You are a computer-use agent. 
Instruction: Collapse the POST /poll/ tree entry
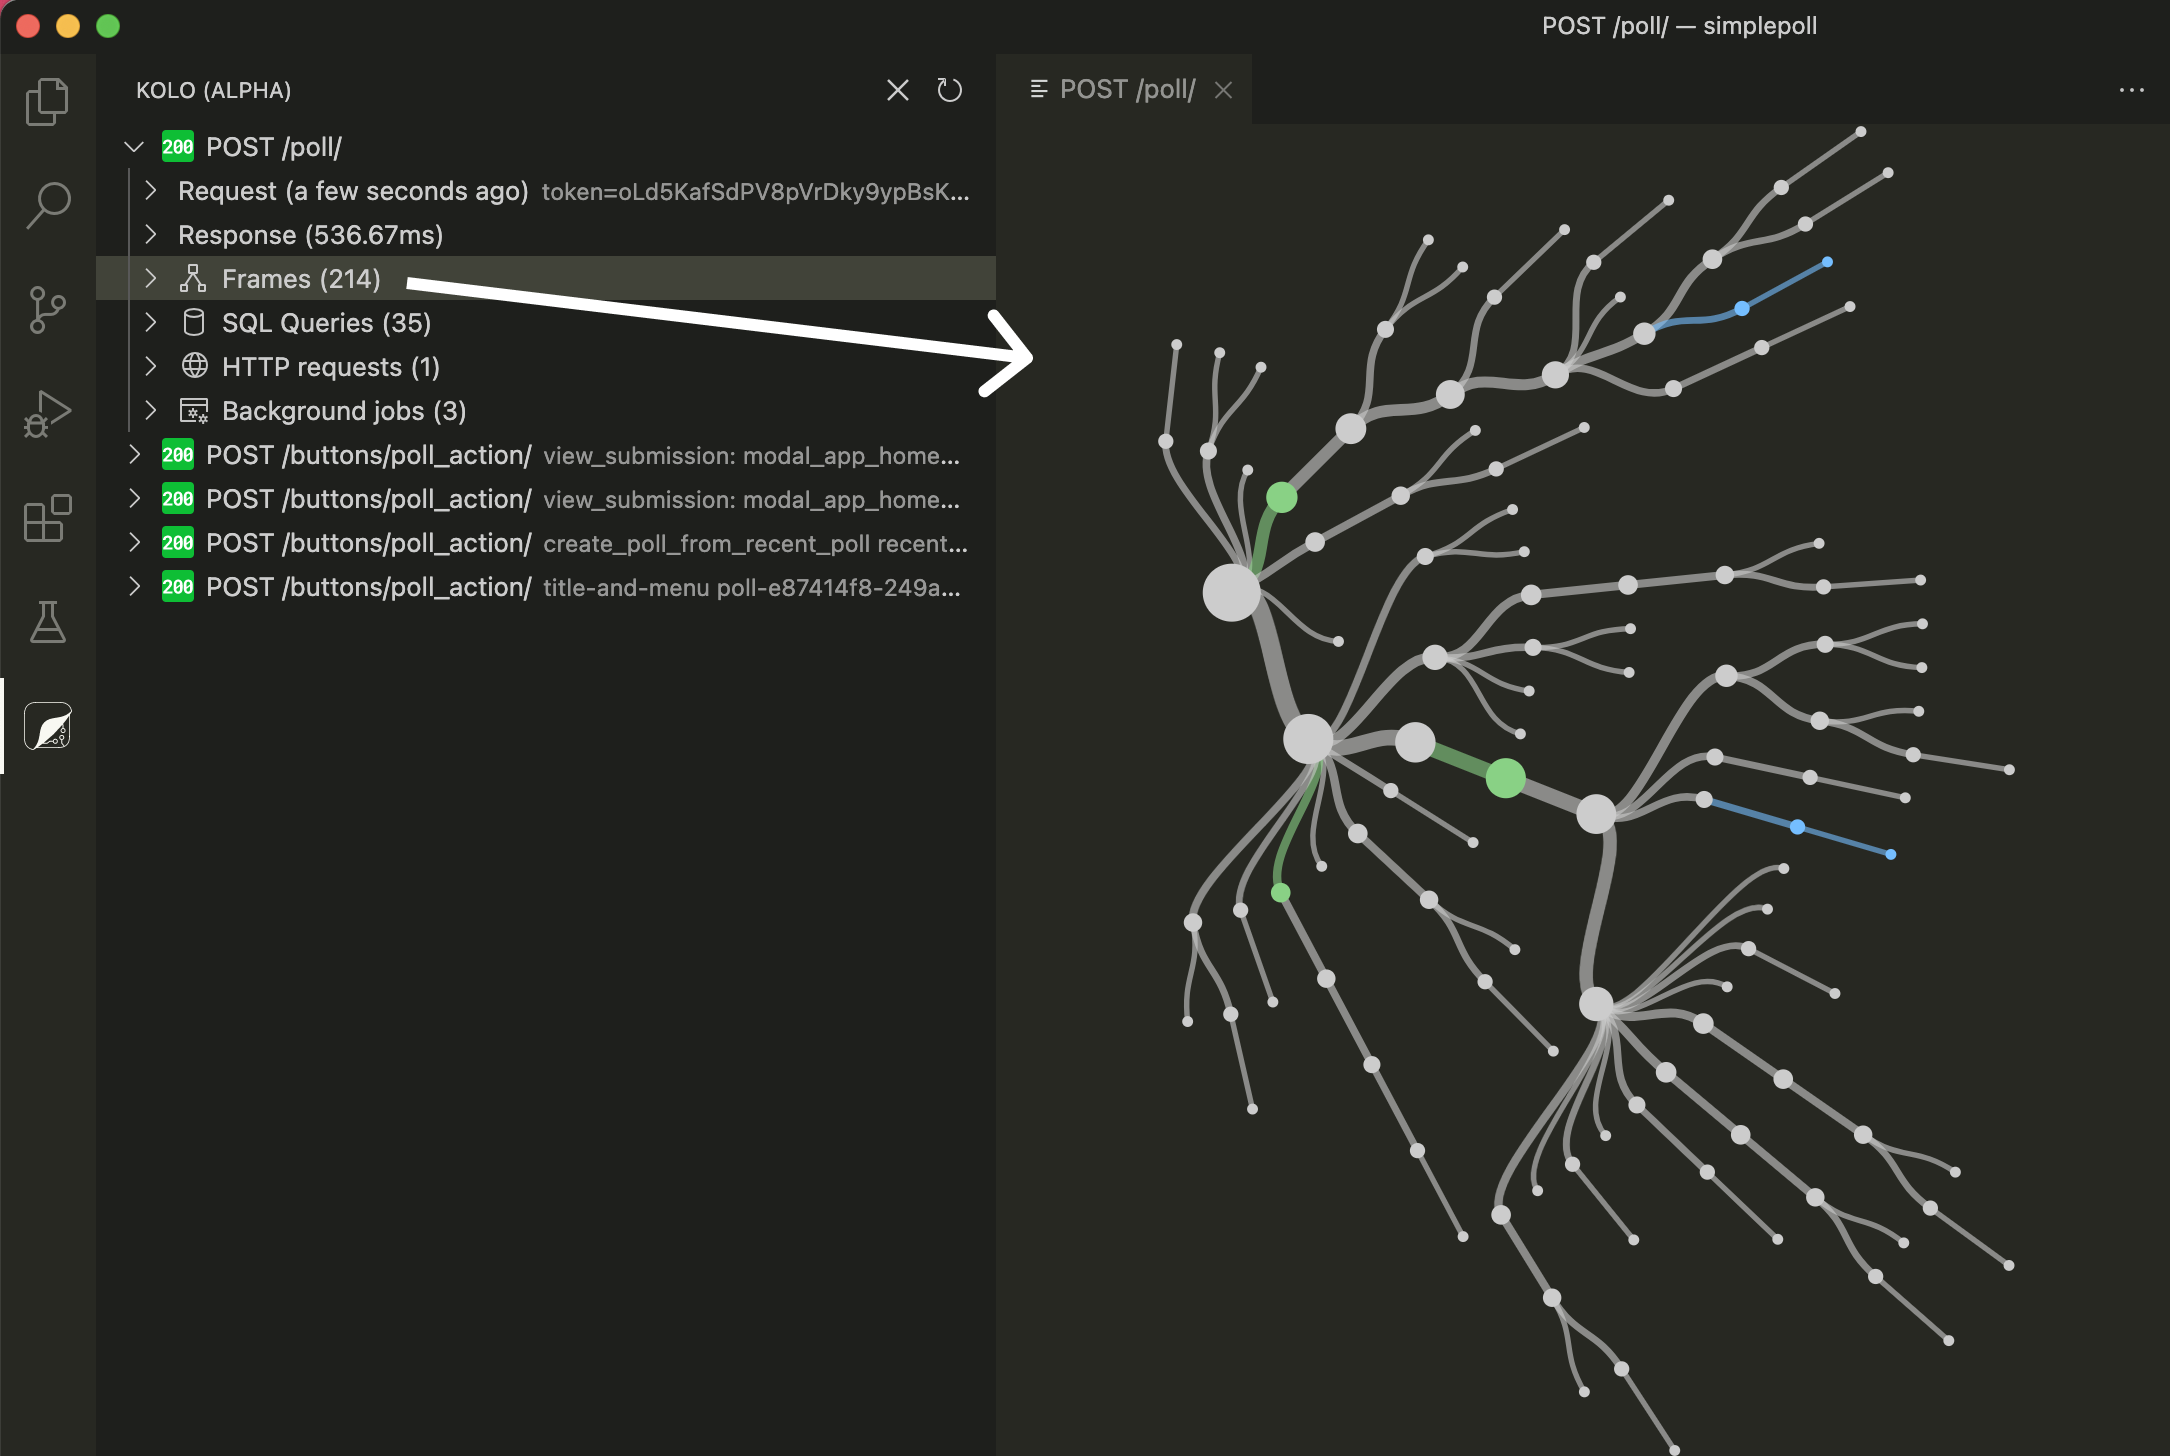point(134,147)
